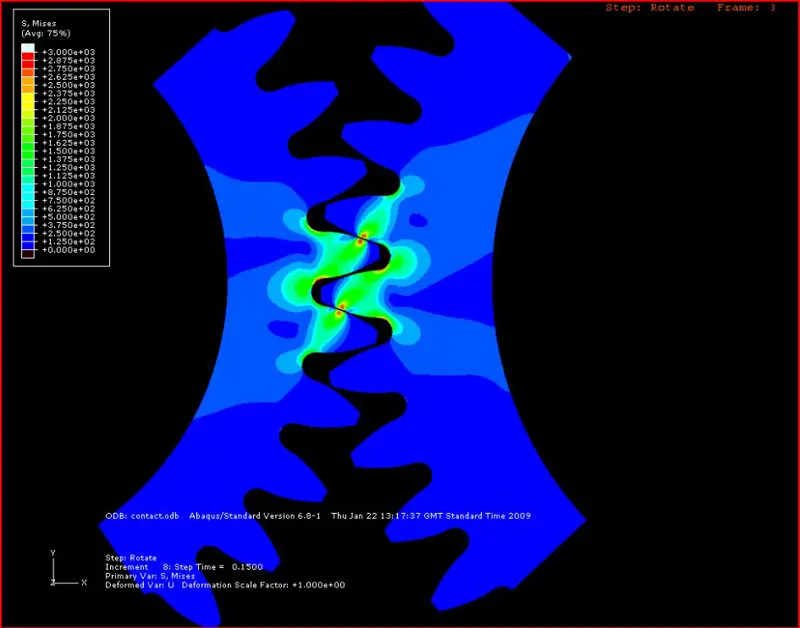
Task: Select the +1.500e+03 legend label
Action: pos(67,151)
